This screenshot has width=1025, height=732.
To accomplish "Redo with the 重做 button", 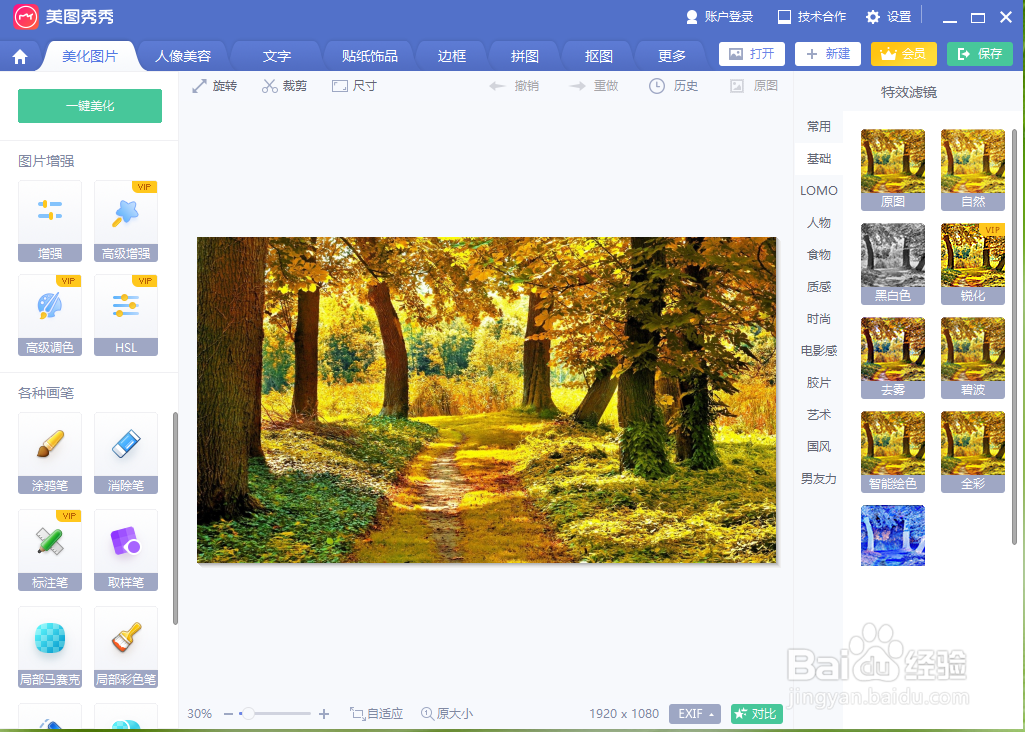I will [x=594, y=86].
